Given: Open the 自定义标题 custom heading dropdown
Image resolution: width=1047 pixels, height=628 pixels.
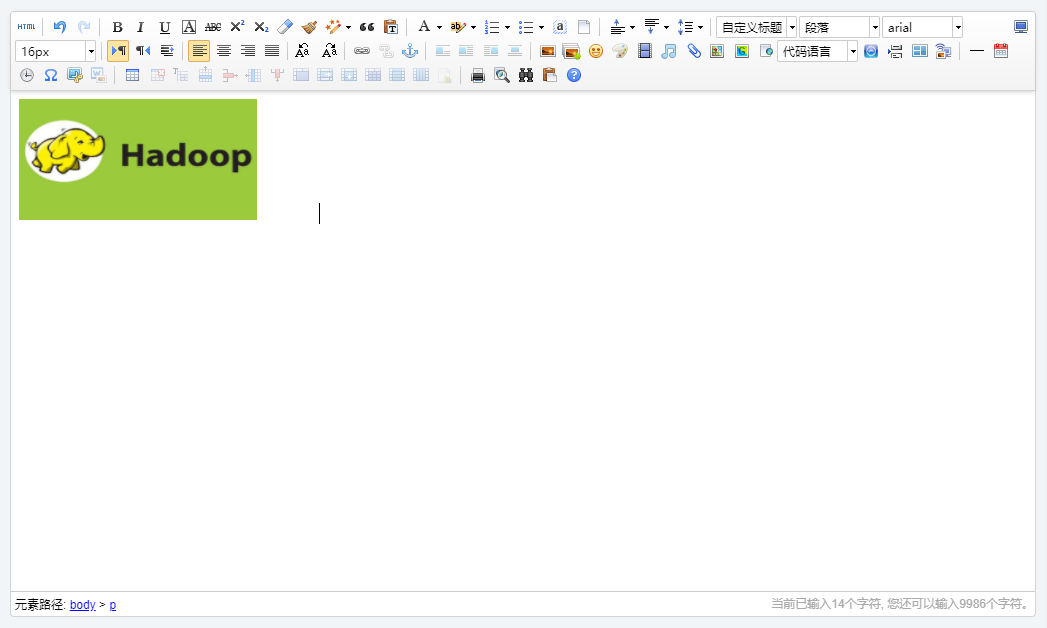Looking at the screenshot, I should pyautogui.click(x=757, y=27).
